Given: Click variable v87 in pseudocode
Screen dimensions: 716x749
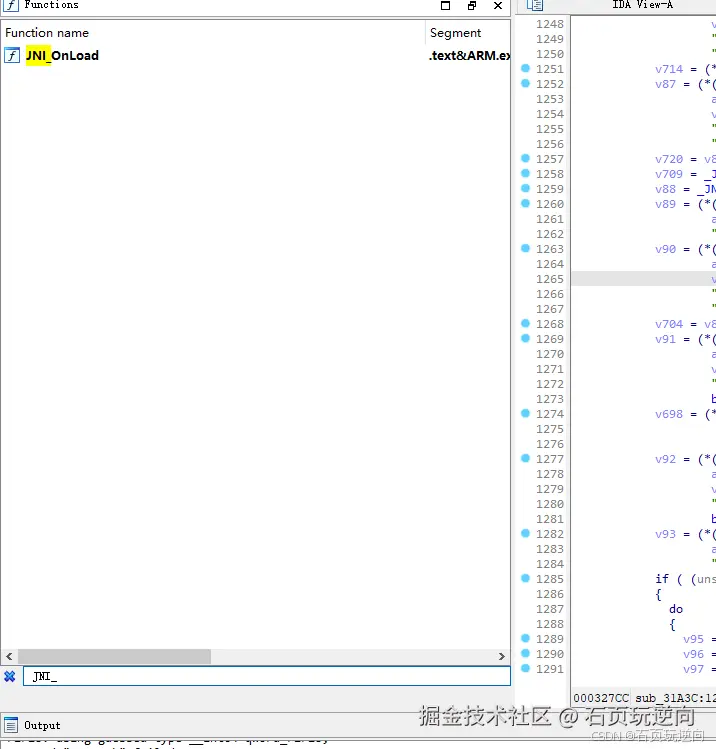Looking at the screenshot, I should click(x=665, y=84).
